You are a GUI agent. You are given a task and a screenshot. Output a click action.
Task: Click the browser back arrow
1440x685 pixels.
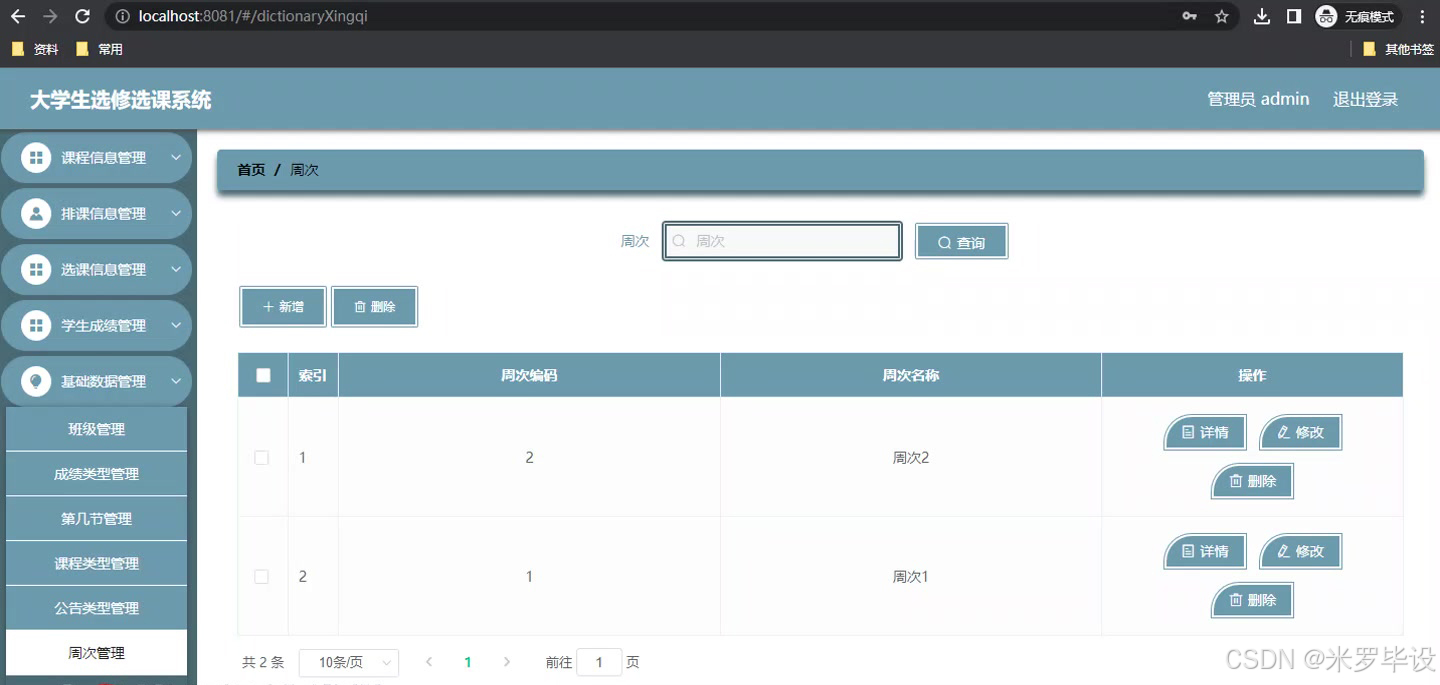coord(18,16)
